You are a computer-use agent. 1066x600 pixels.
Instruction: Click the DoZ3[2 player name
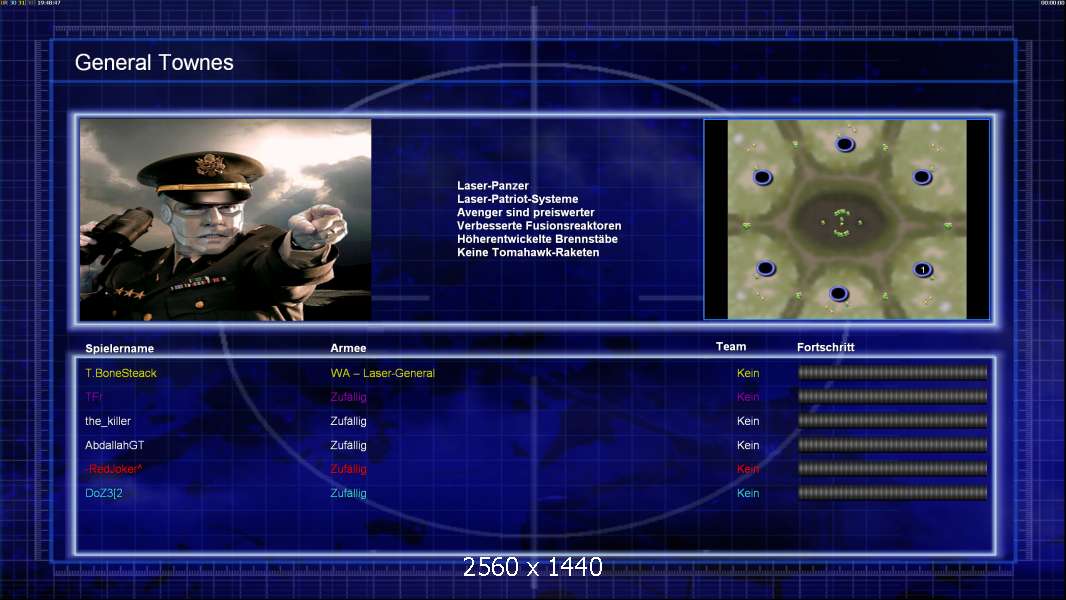(x=104, y=493)
